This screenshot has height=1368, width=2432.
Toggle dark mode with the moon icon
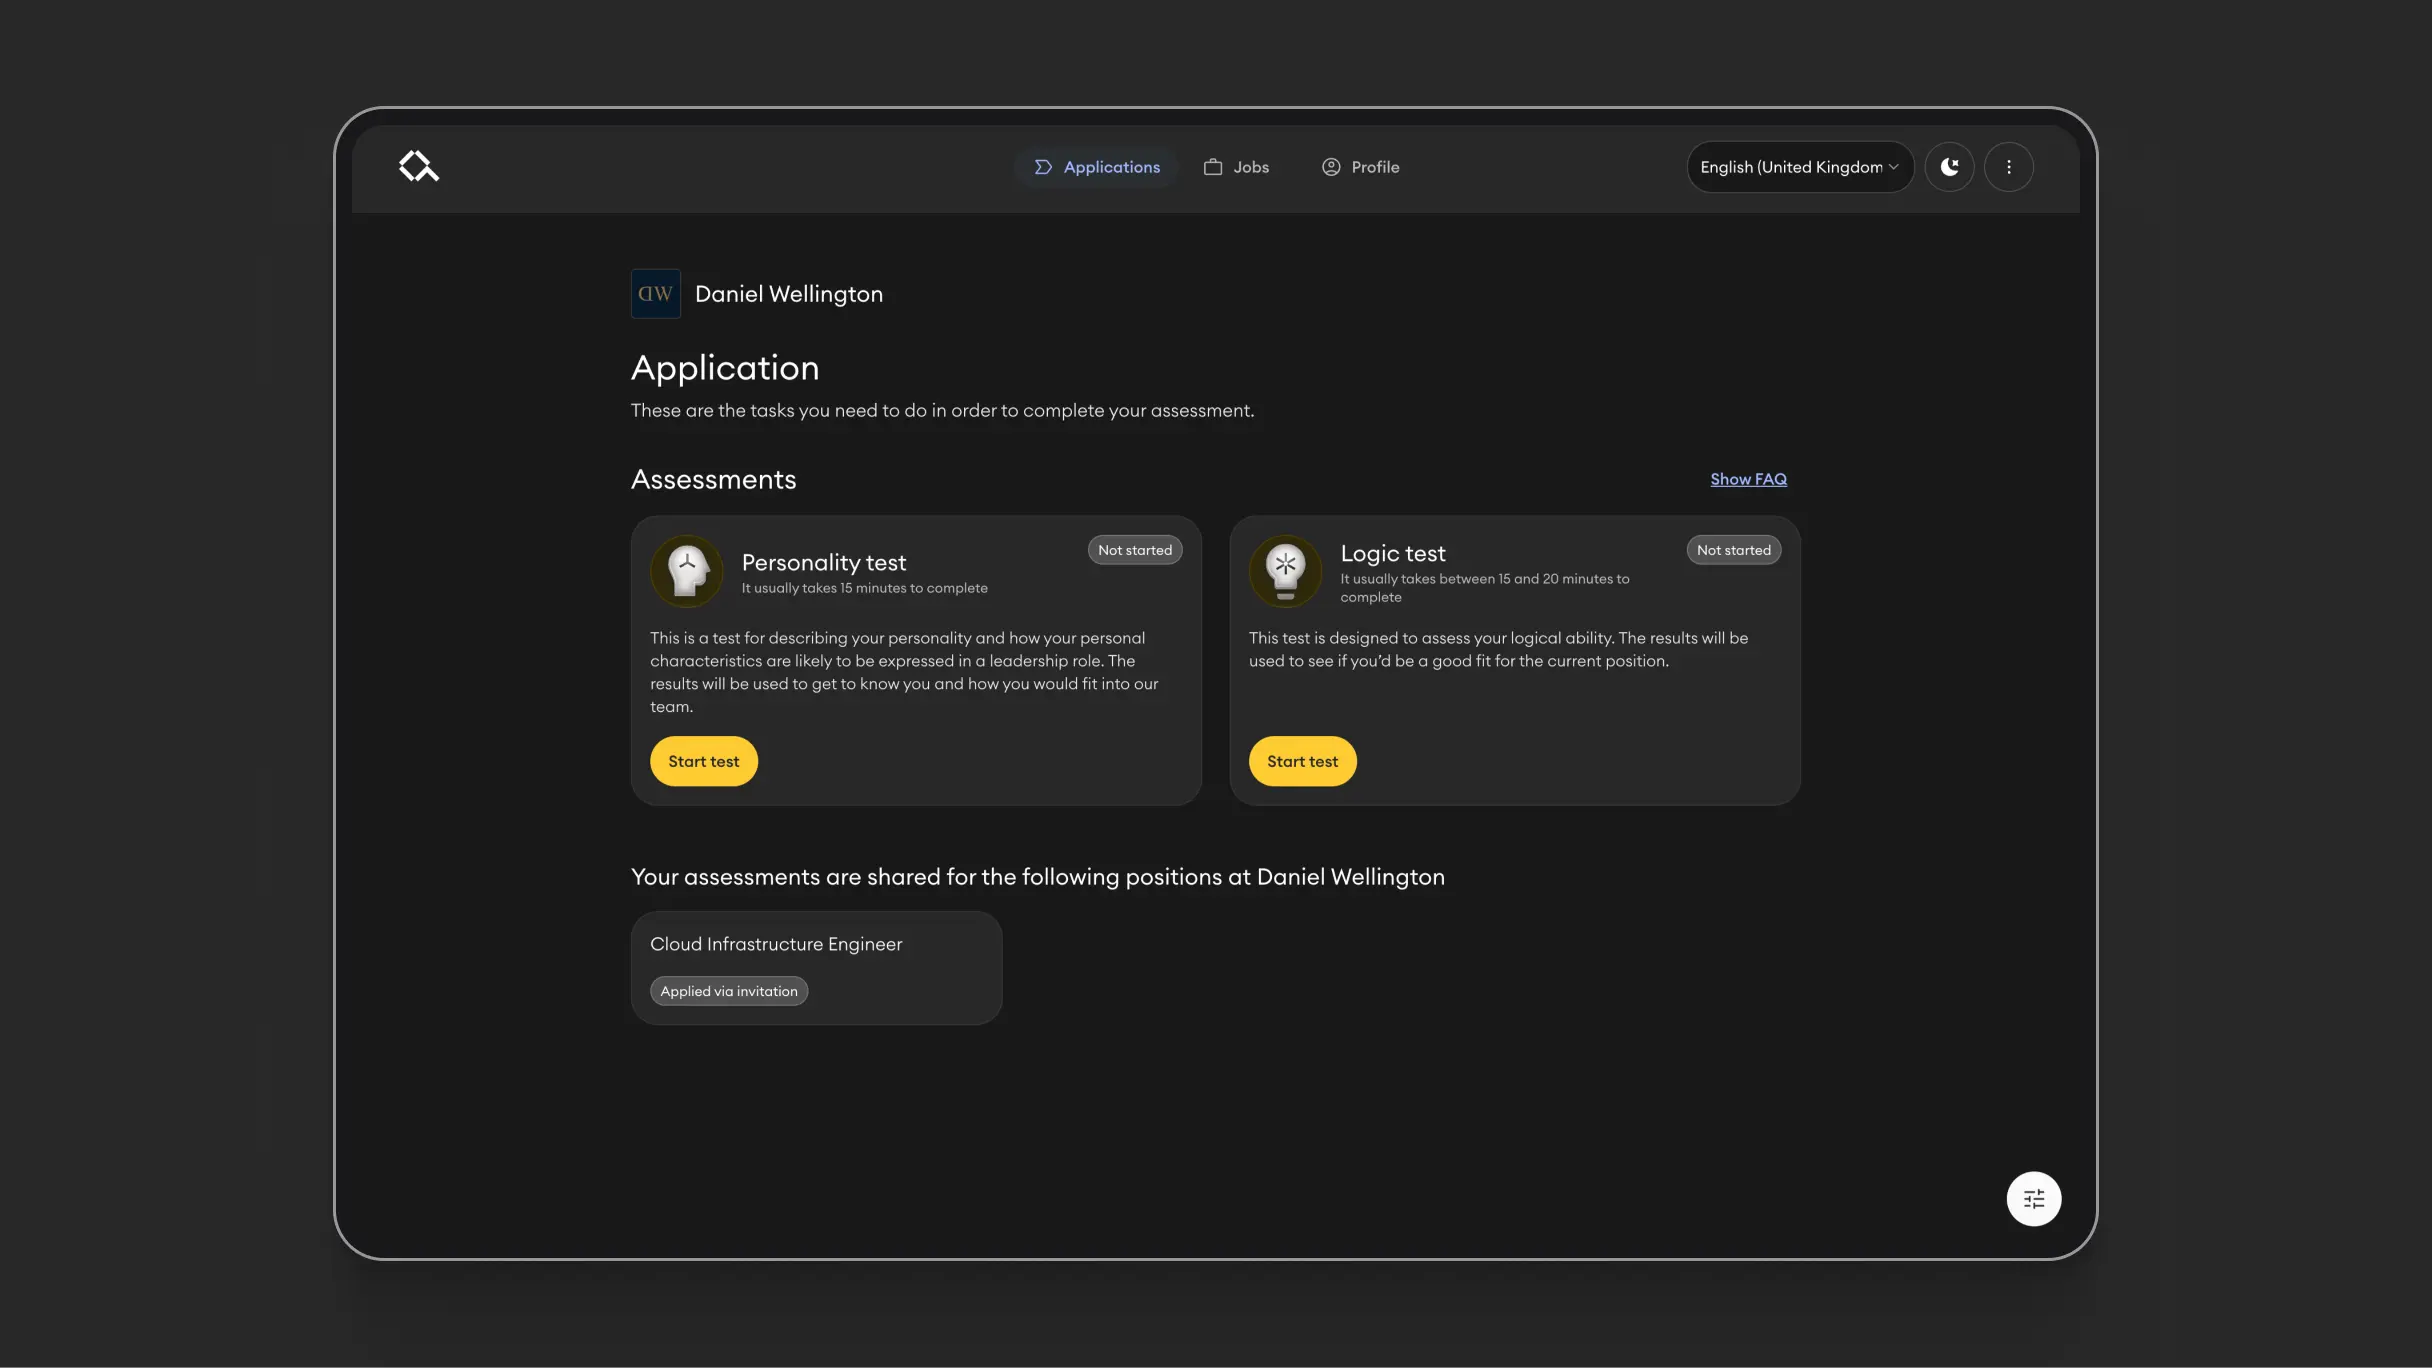coord(1949,167)
